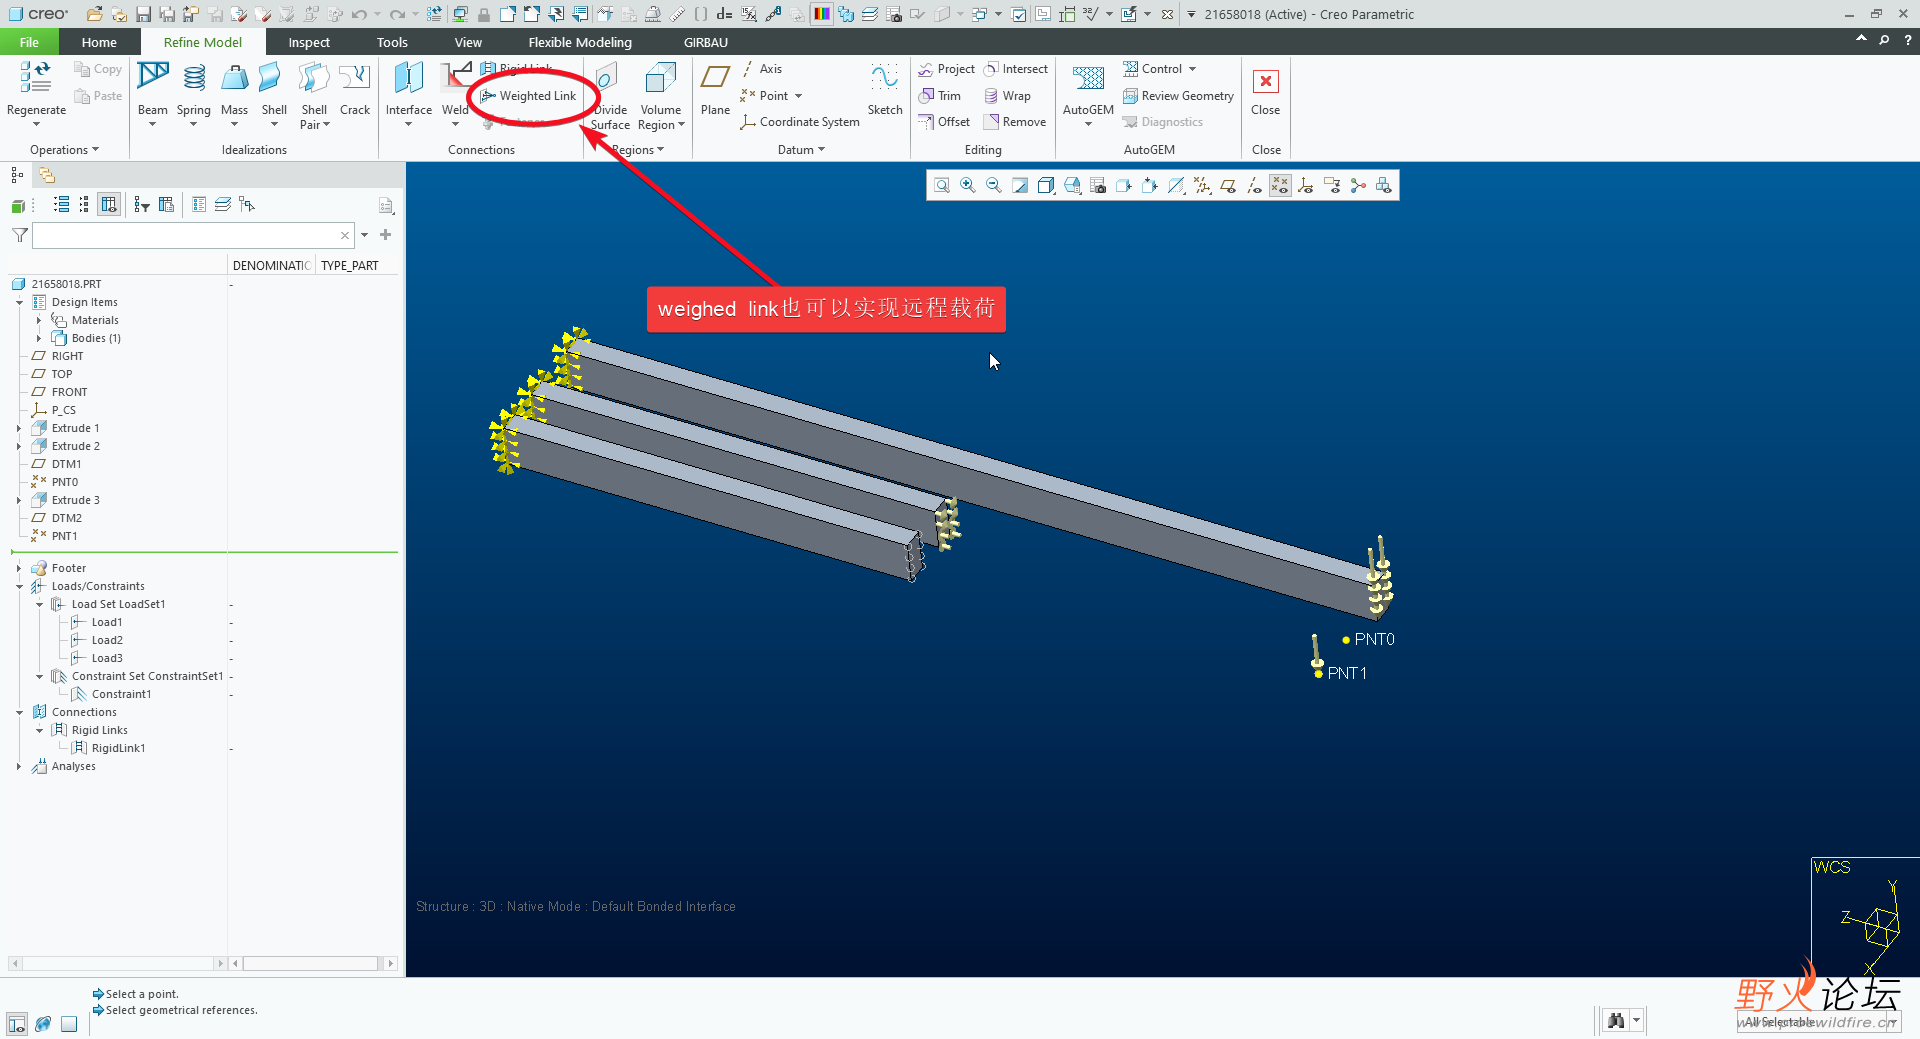Open the Layer Tree tab icon
1920x1039 pixels.
tap(47, 176)
